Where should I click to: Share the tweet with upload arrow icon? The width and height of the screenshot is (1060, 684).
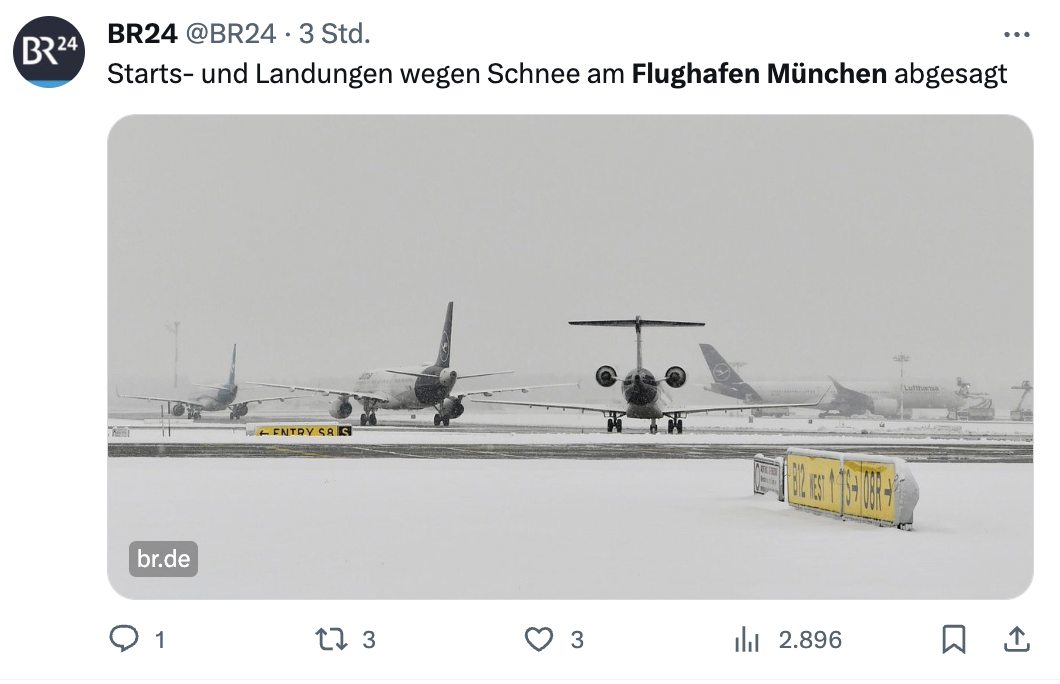pos(1015,638)
